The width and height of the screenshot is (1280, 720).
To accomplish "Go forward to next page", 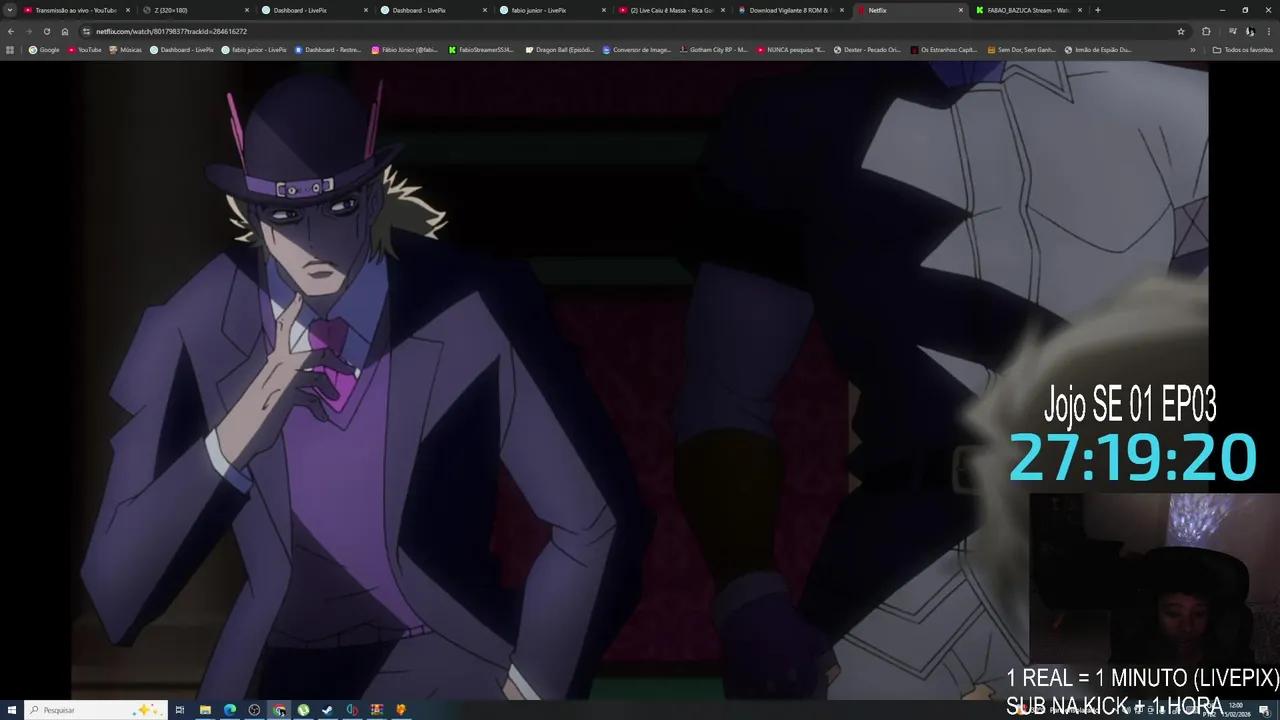I will pyautogui.click(x=28, y=31).
